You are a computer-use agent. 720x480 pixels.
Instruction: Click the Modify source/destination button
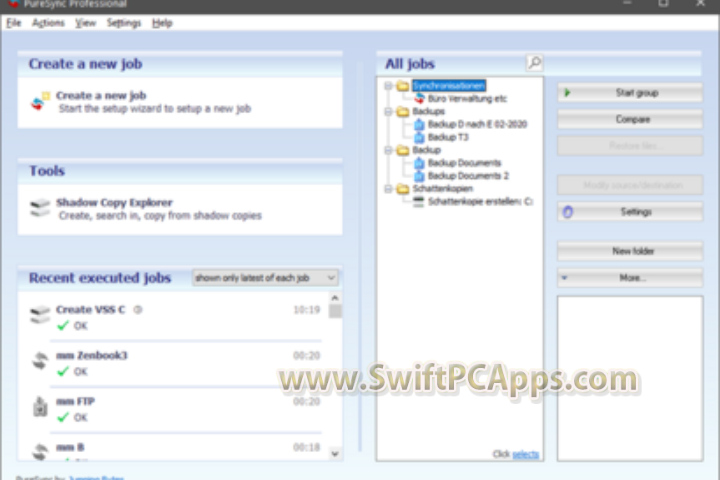pyautogui.click(x=630, y=185)
